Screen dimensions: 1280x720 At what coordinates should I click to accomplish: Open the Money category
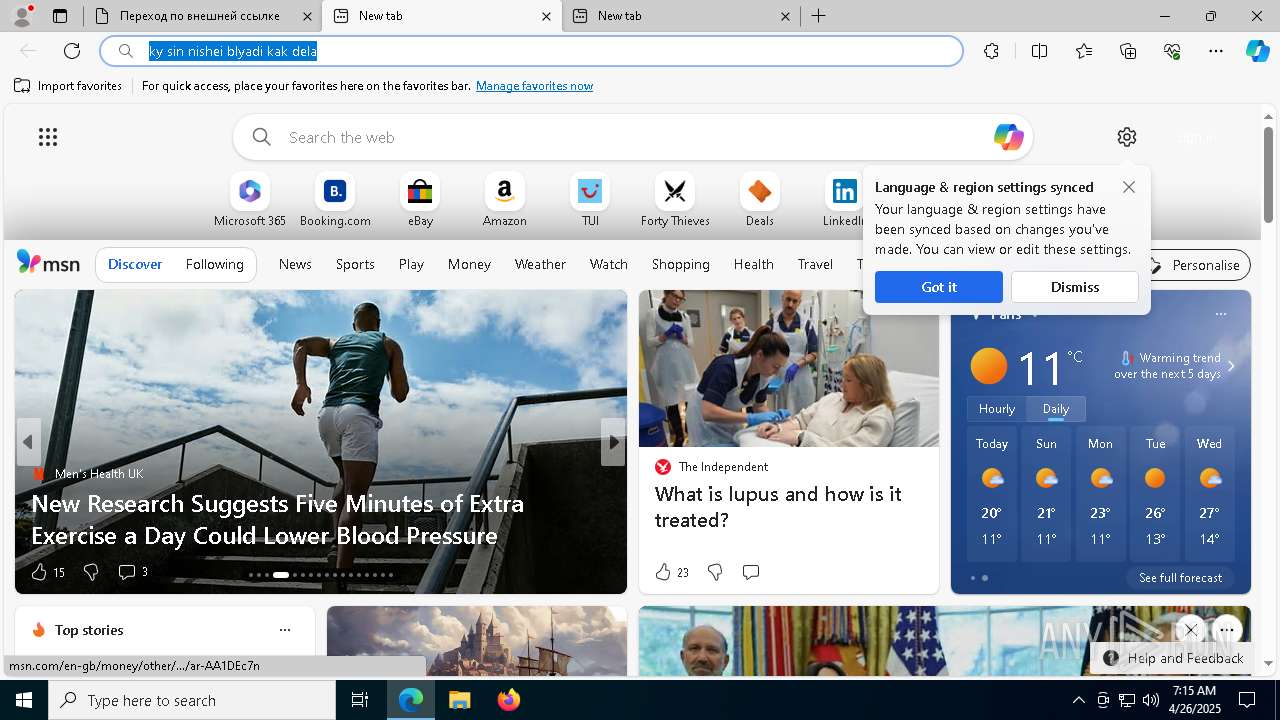click(469, 264)
